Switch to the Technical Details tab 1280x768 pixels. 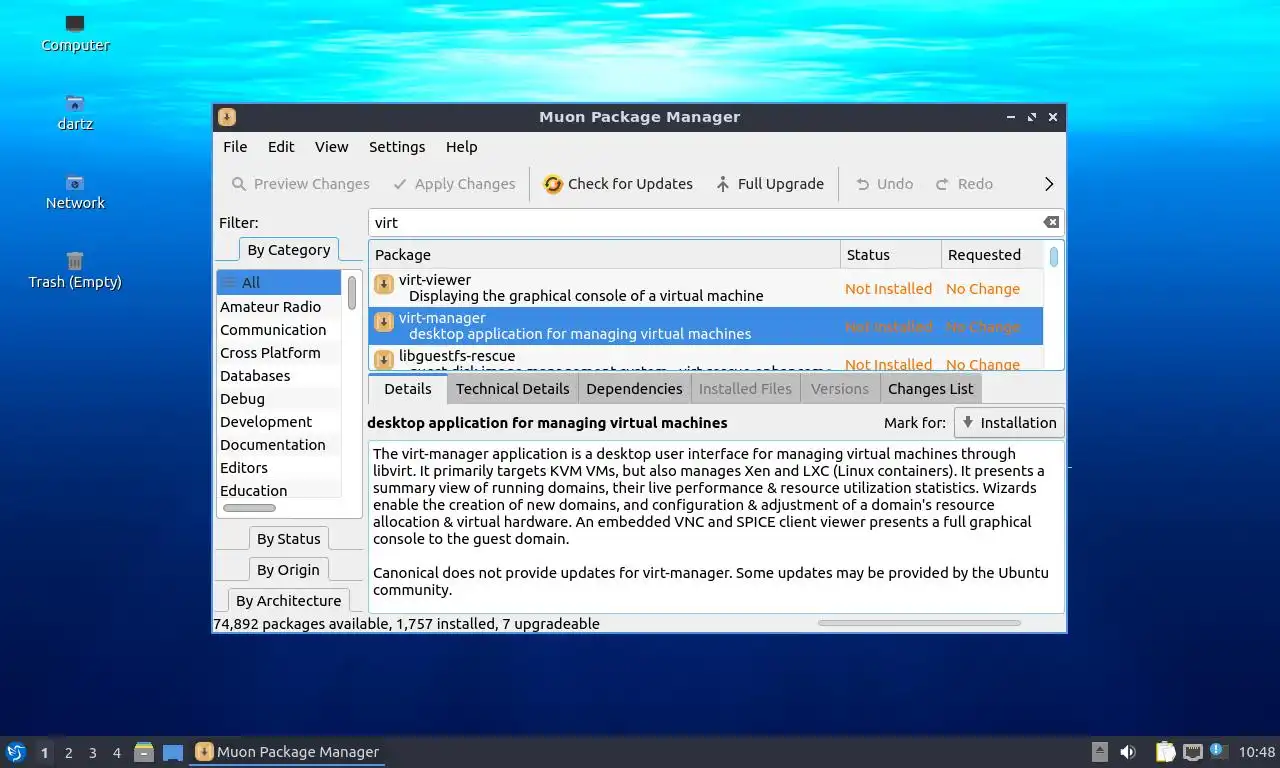[x=512, y=389]
